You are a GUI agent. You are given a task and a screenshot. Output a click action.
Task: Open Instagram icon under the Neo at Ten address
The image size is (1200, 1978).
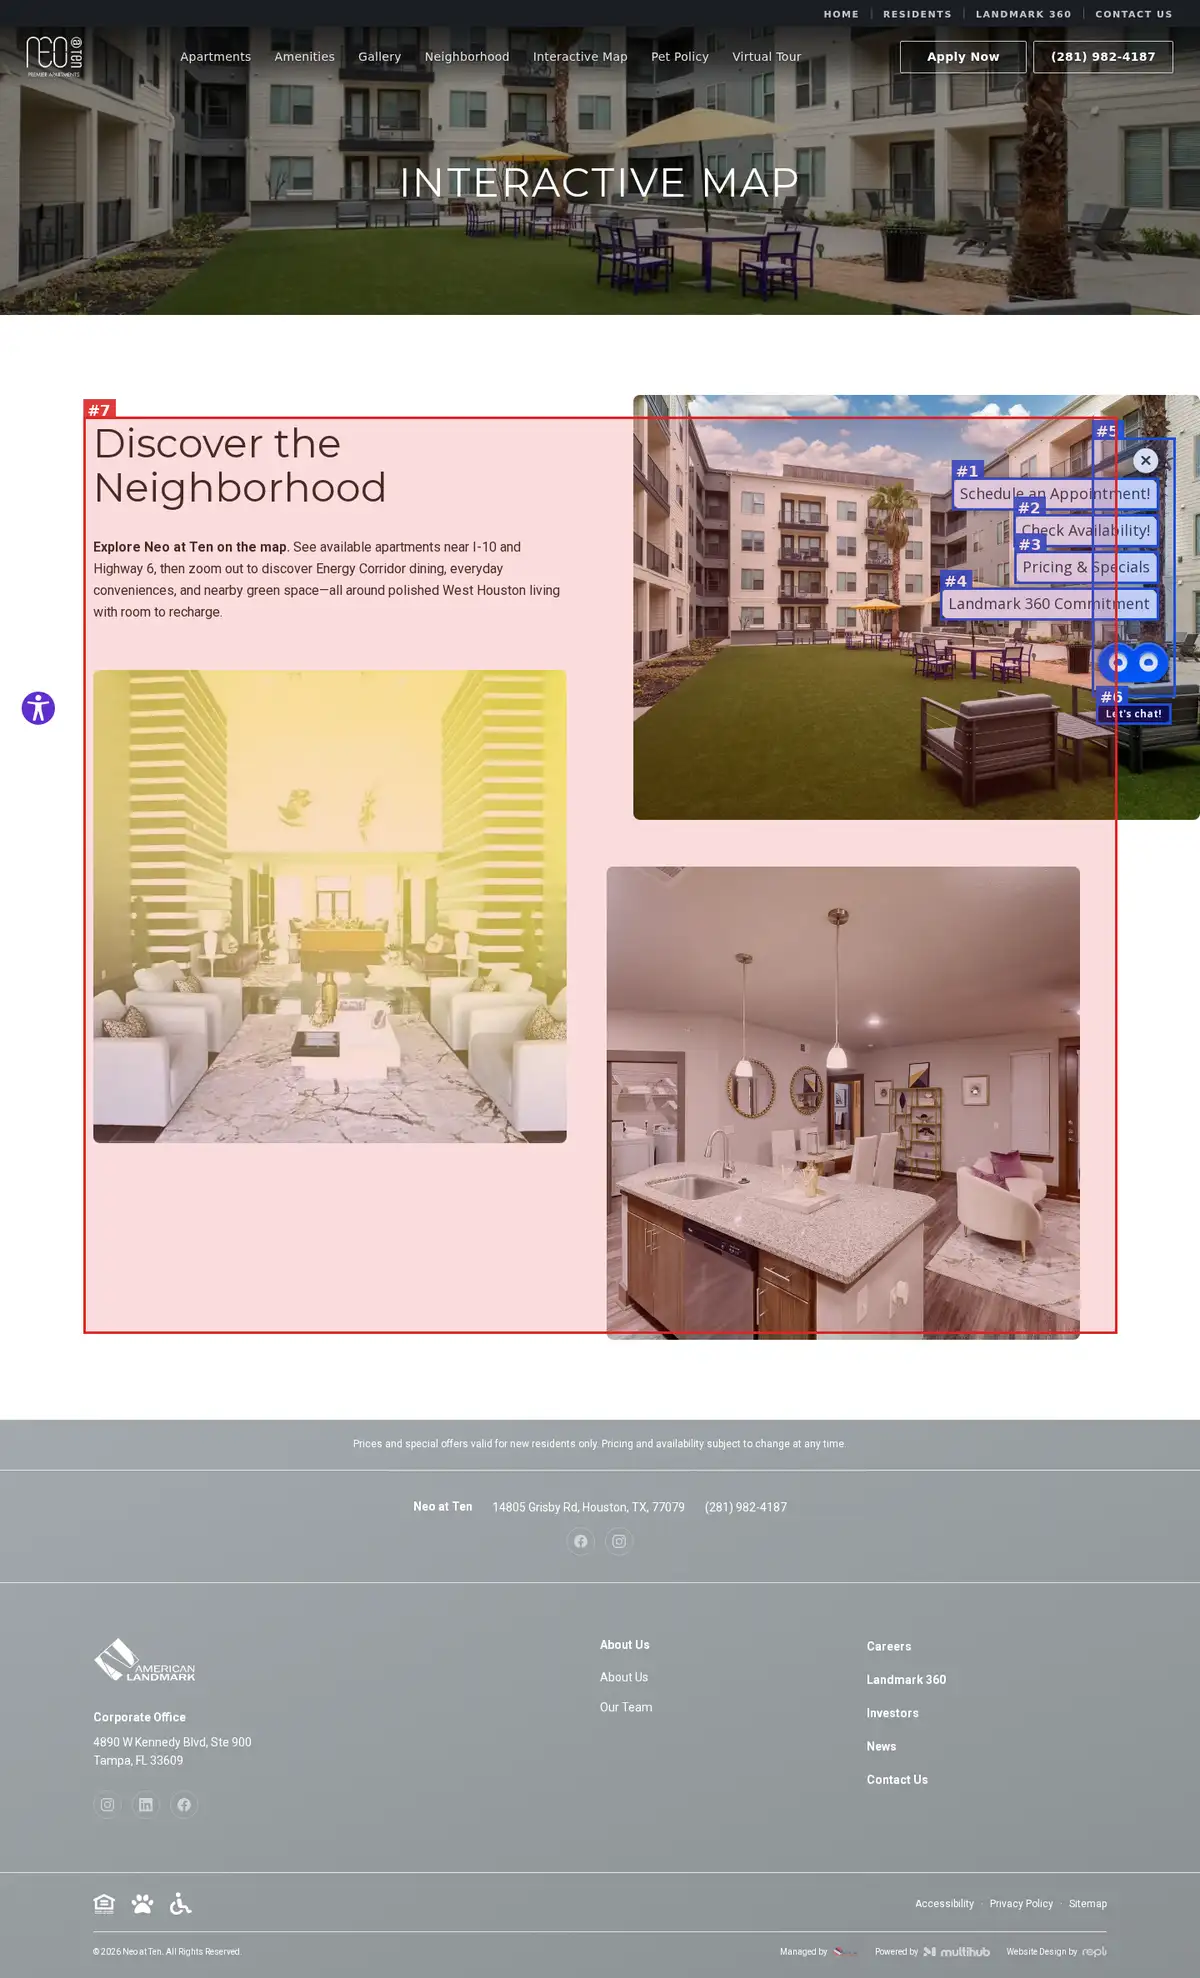(x=619, y=1541)
